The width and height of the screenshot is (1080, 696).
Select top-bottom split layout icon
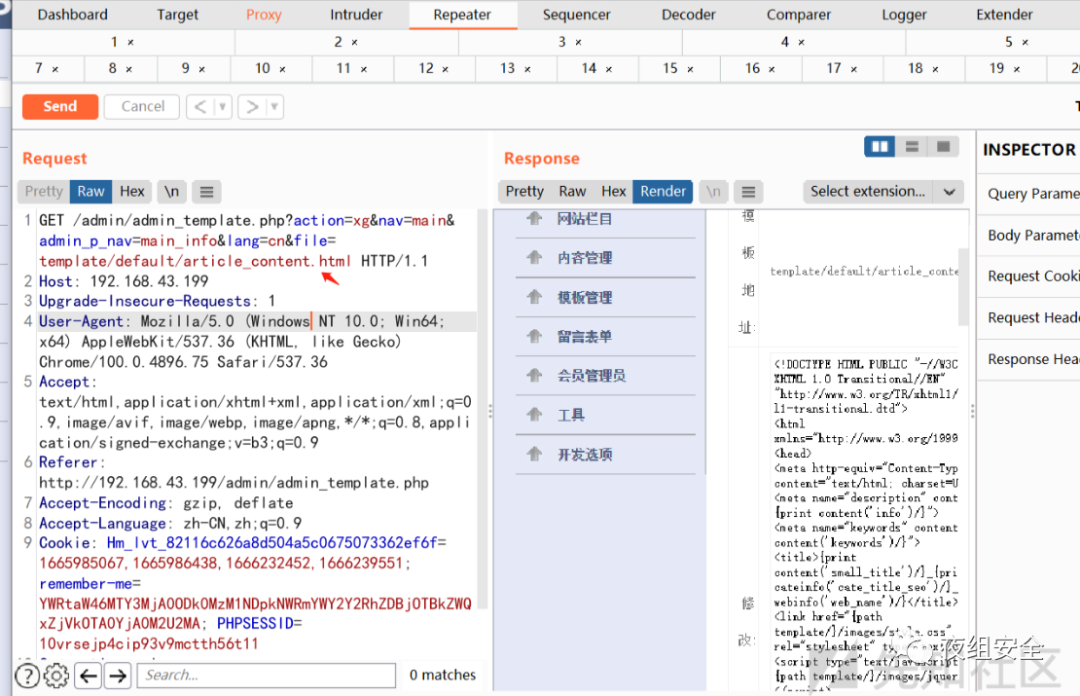click(x=912, y=147)
